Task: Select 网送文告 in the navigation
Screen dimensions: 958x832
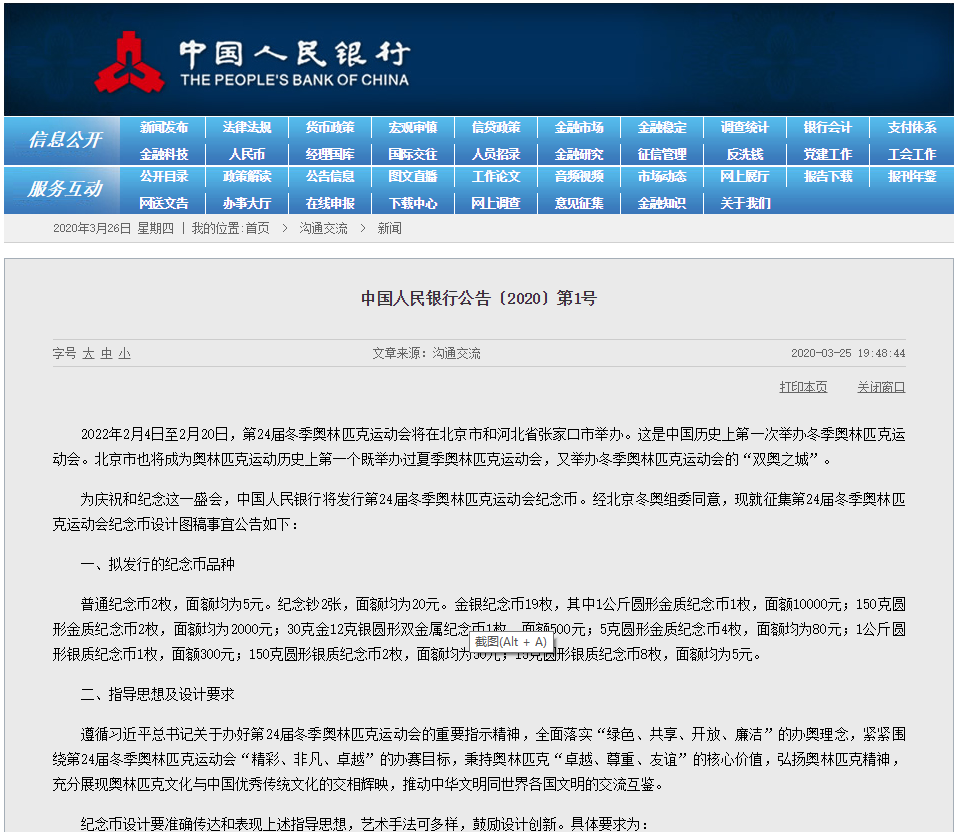Action: pyautogui.click(x=164, y=203)
